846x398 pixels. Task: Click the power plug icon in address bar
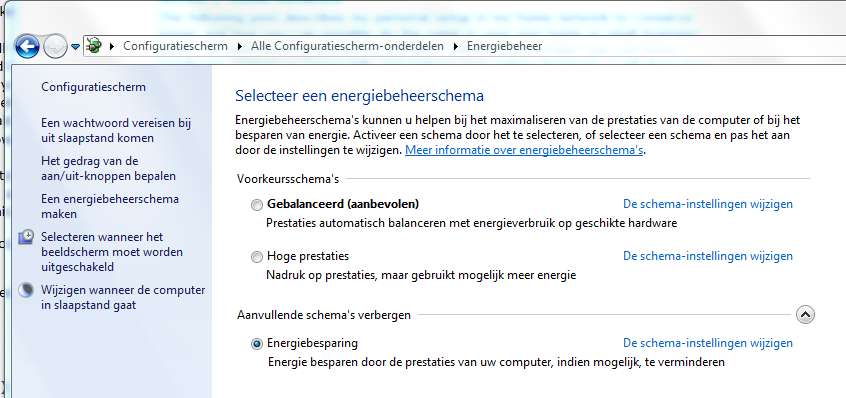point(94,46)
